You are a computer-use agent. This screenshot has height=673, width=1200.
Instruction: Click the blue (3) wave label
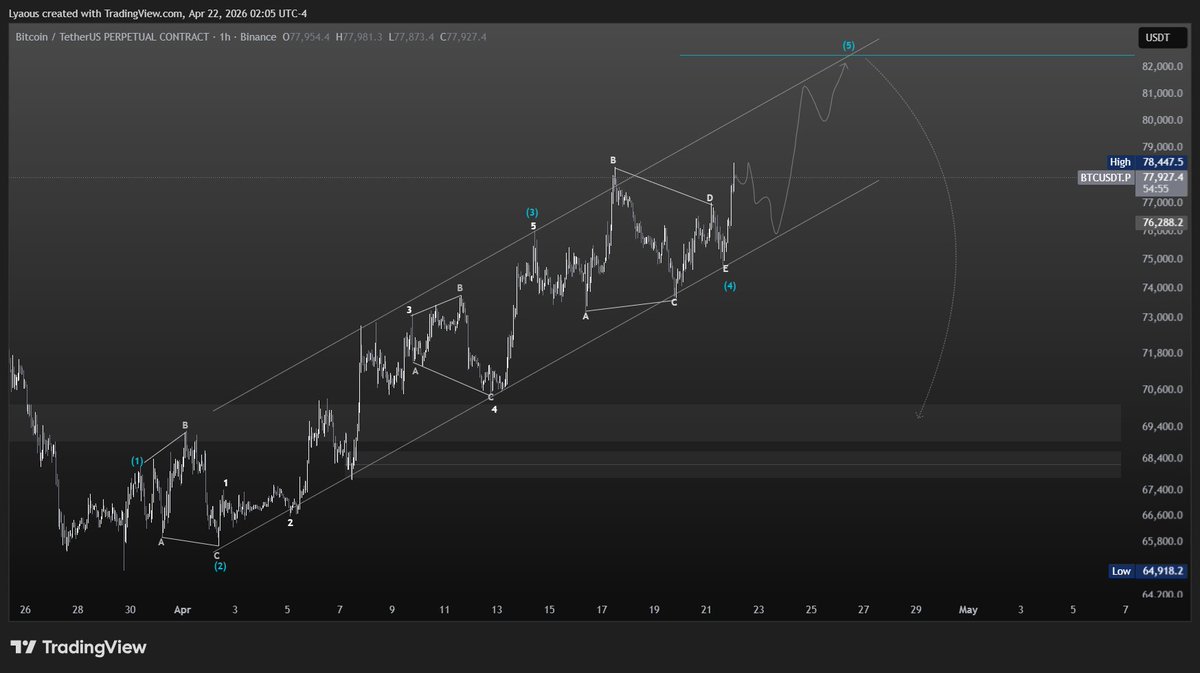coord(532,212)
